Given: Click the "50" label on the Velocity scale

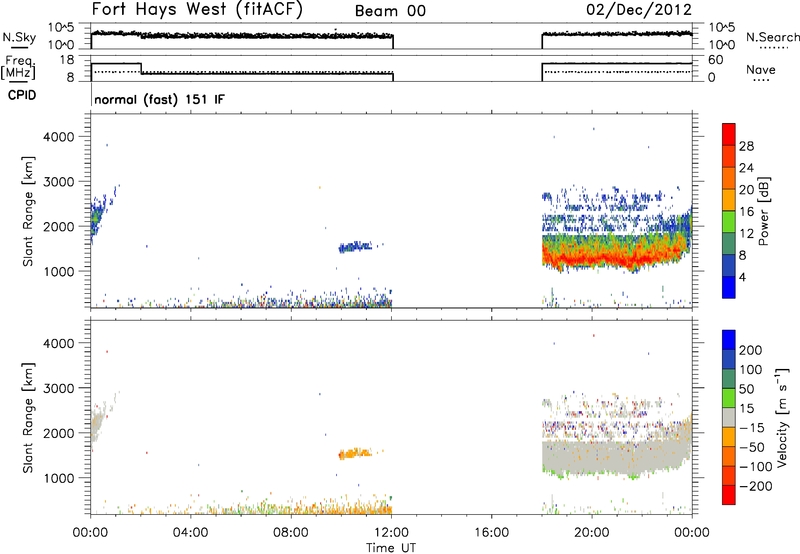Looking at the screenshot, I should point(746,389).
